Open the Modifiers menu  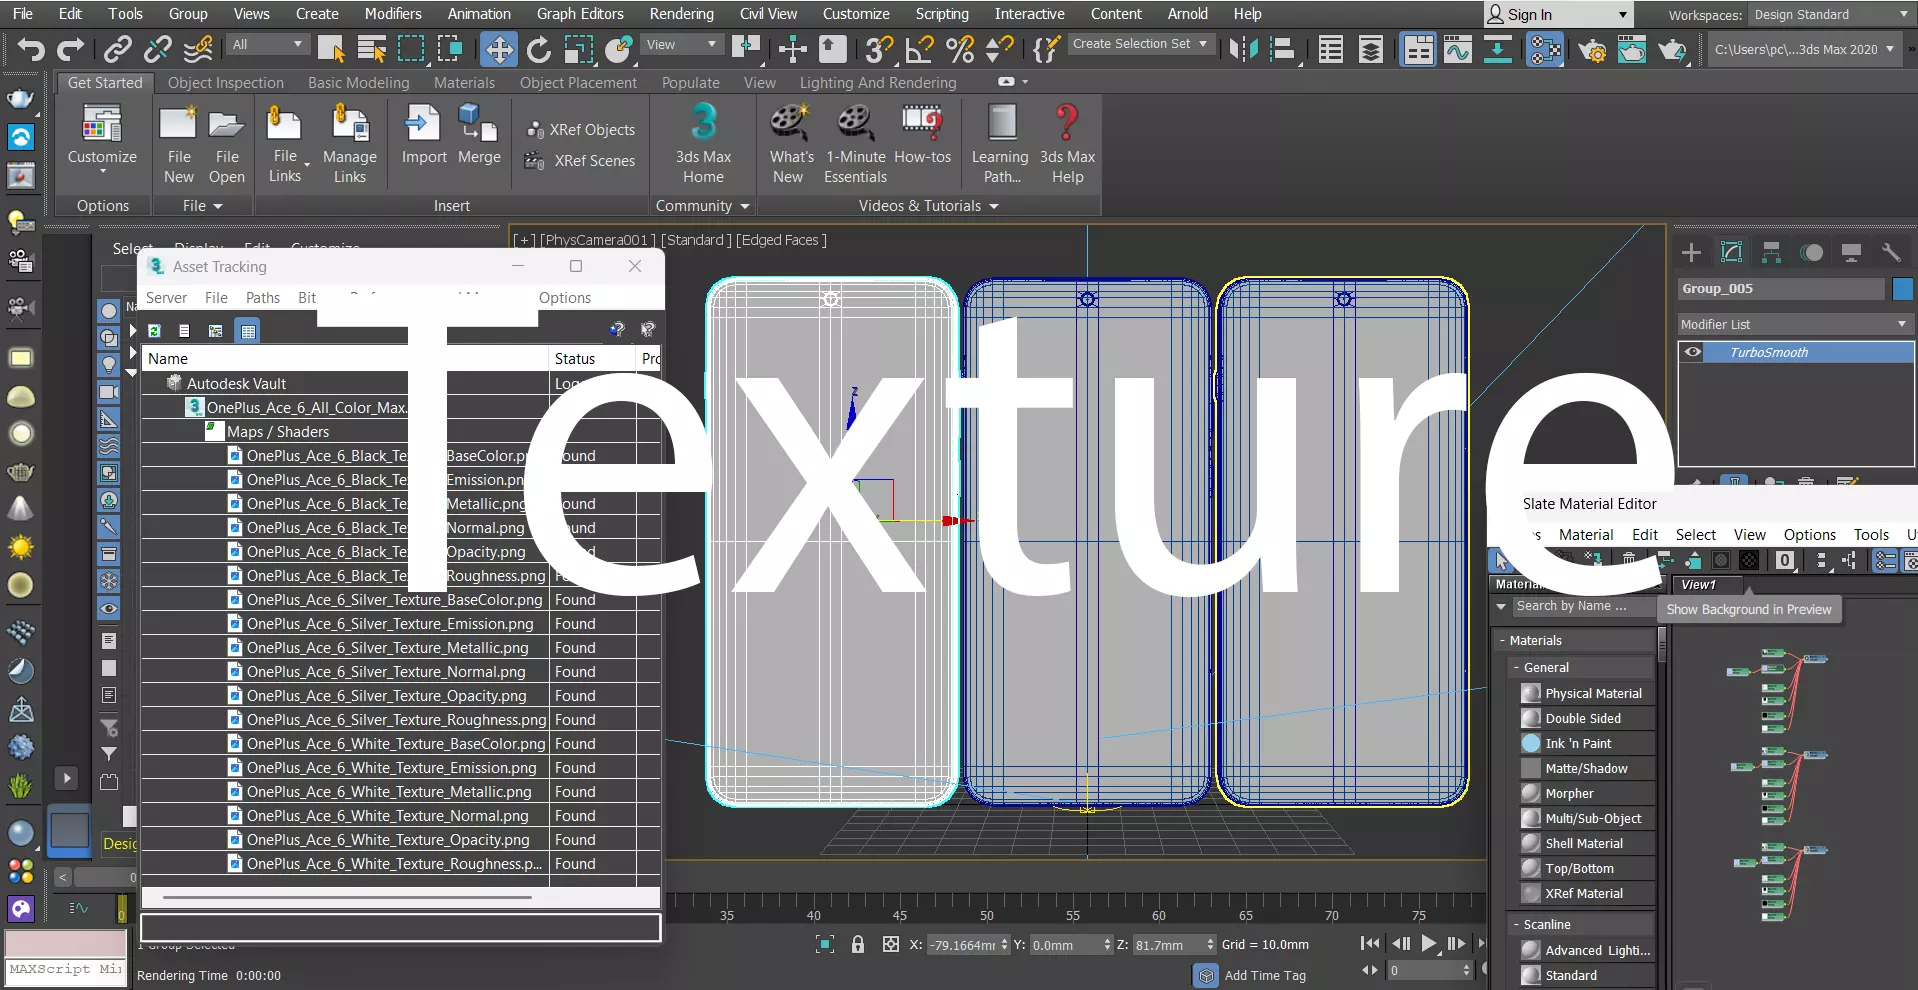392,14
